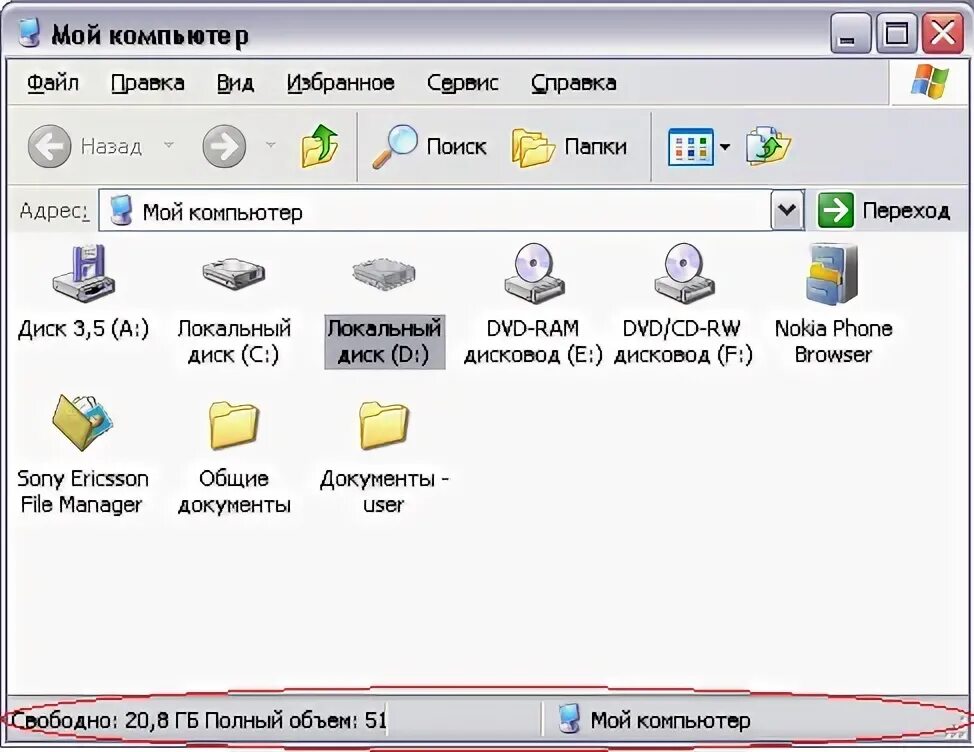Open Поиск search from the toolbar
The width and height of the screenshot is (974, 752).
tap(429, 147)
